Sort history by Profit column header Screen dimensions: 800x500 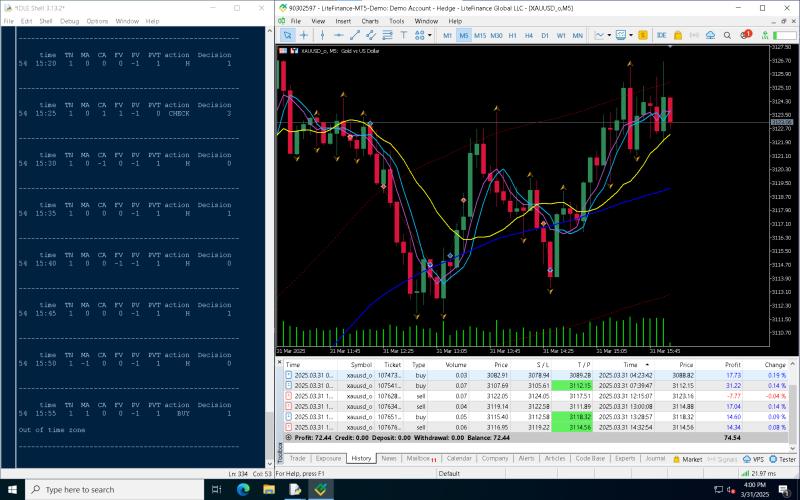tap(733, 365)
